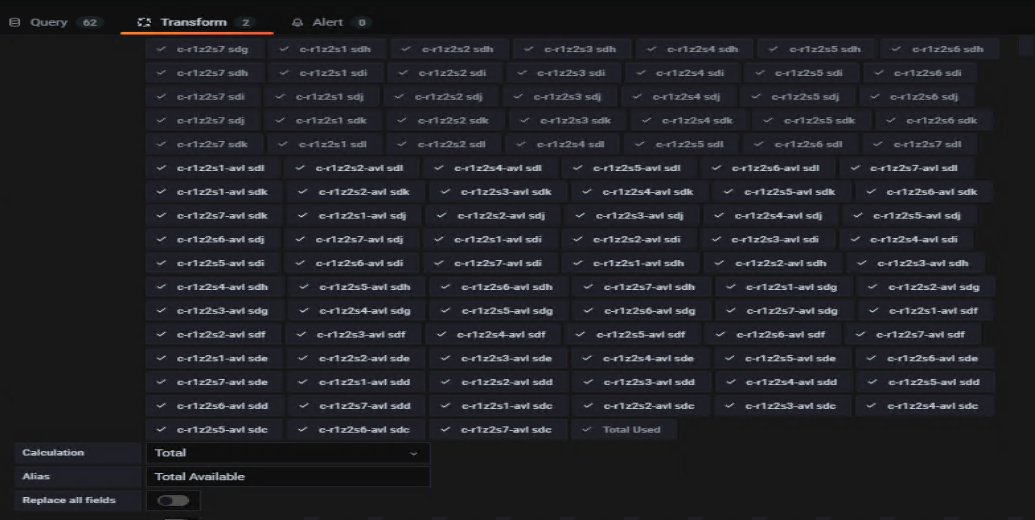Deselect the Total Used field chip
This screenshot has height=520, width=1035.
tap(624, 430)
